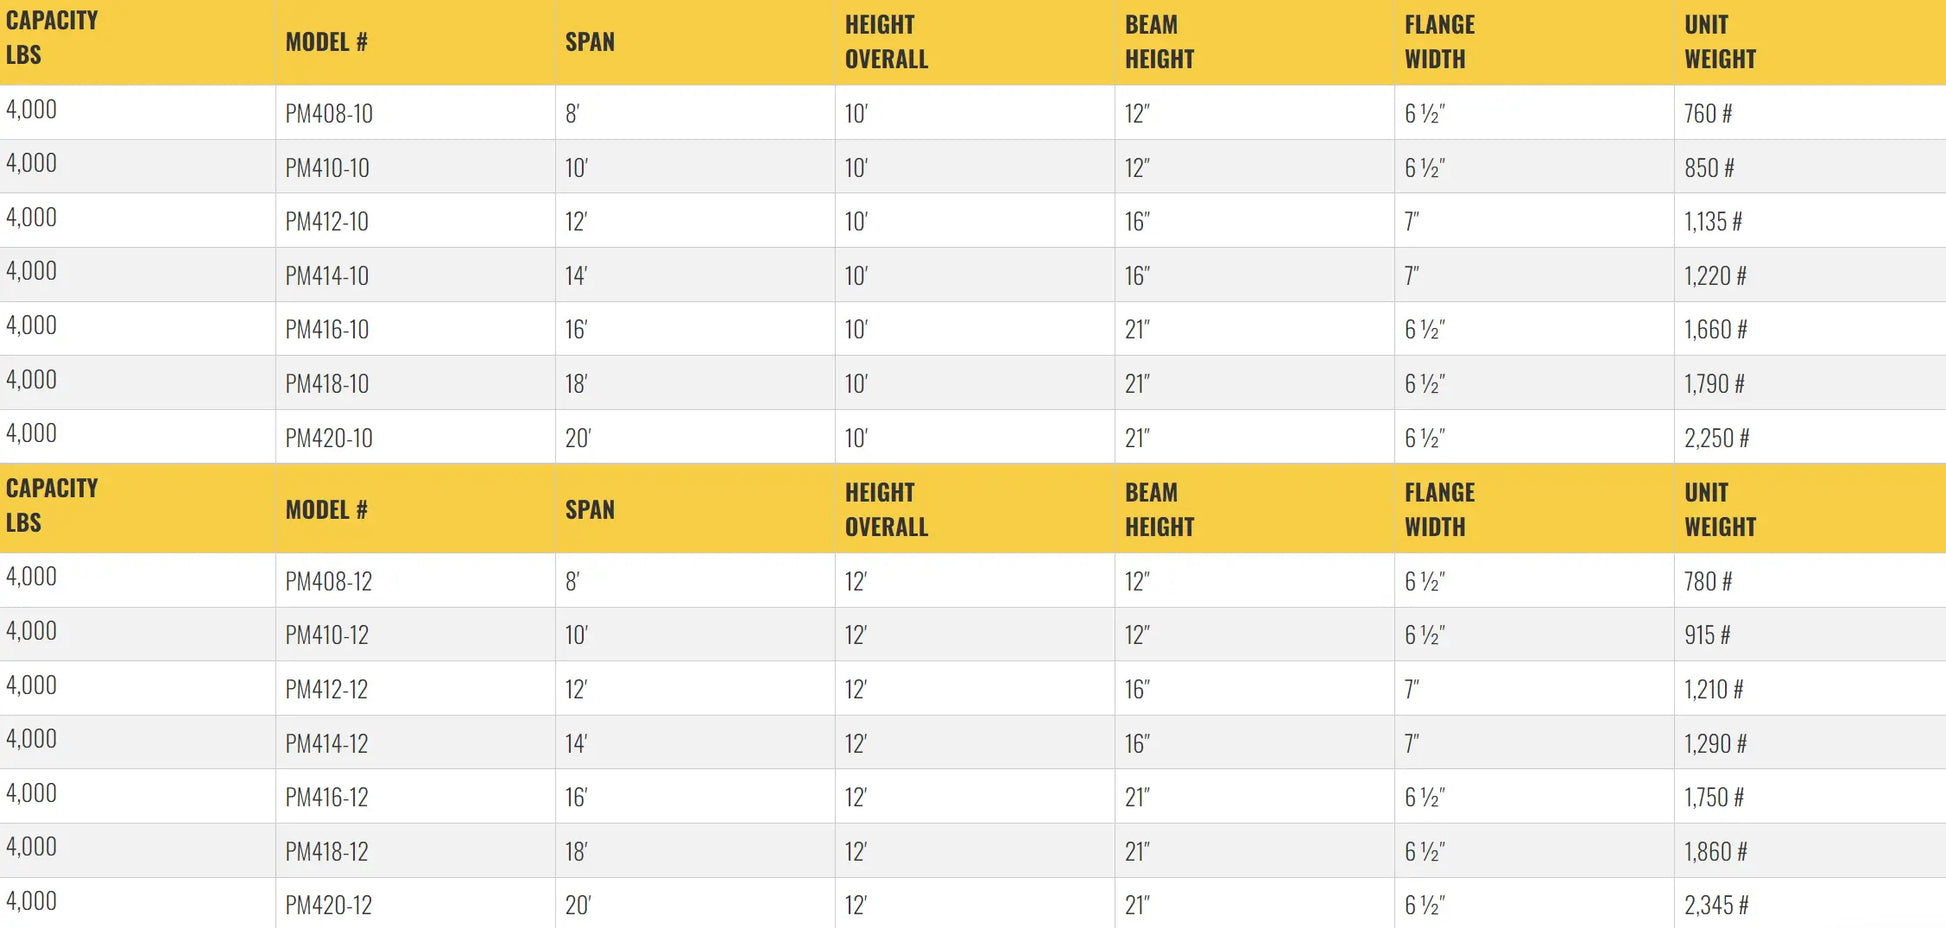Click the PM418-12 model entry
Screen dimensions: 1946x928
coord(327,852)
